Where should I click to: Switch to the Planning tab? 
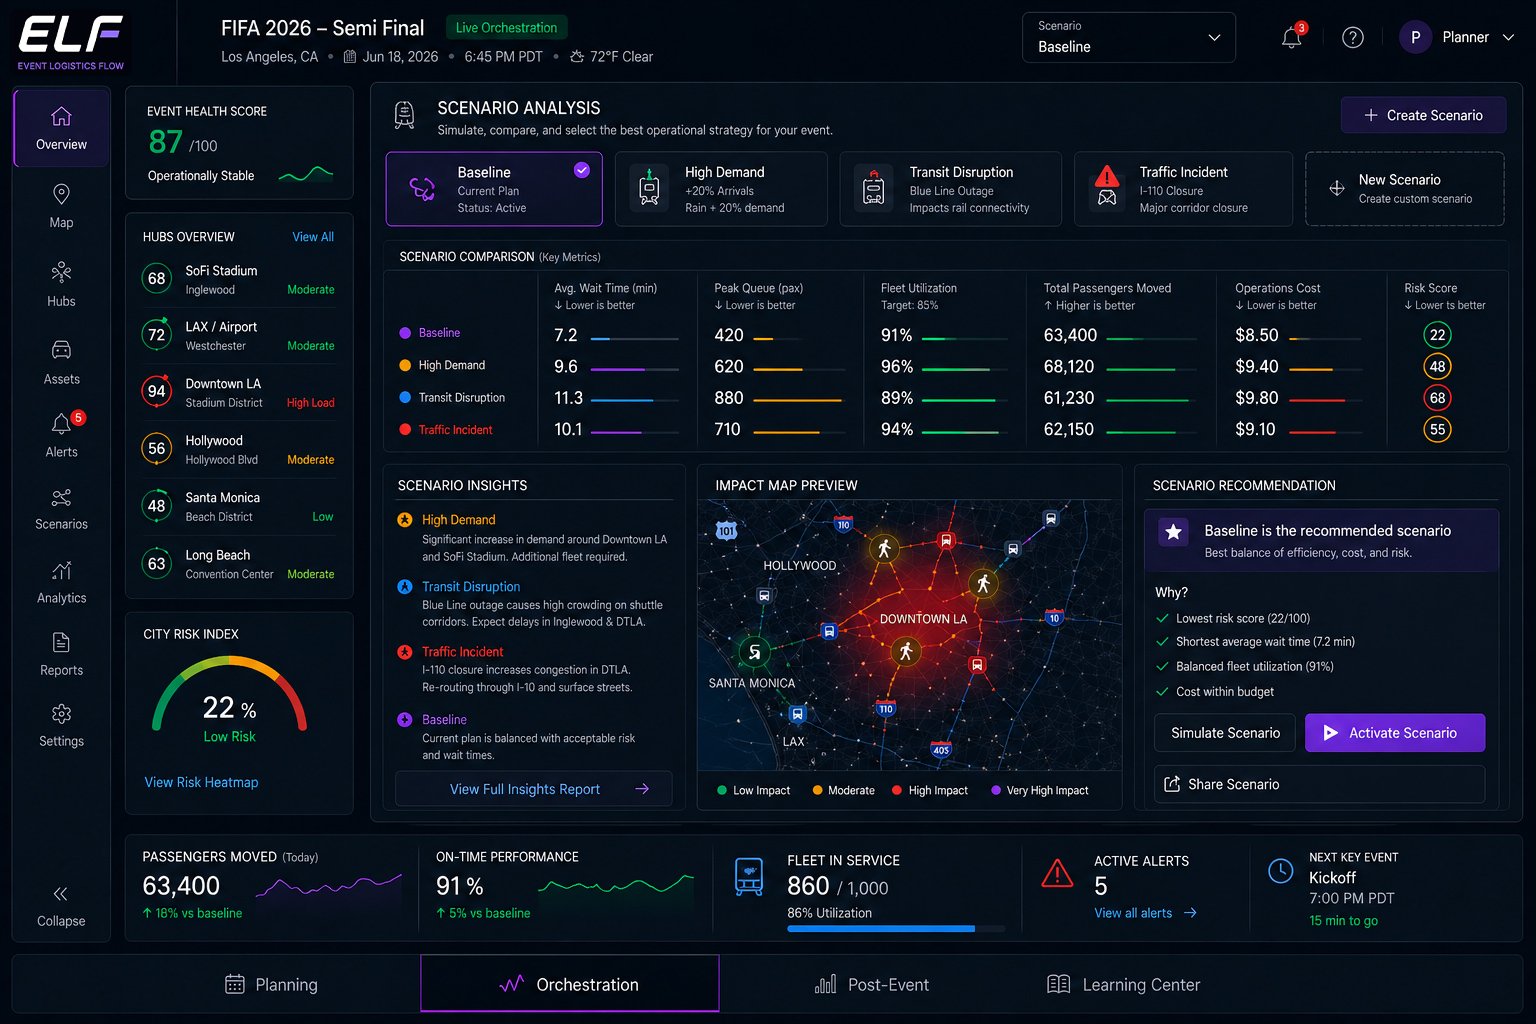pos(272,985)
